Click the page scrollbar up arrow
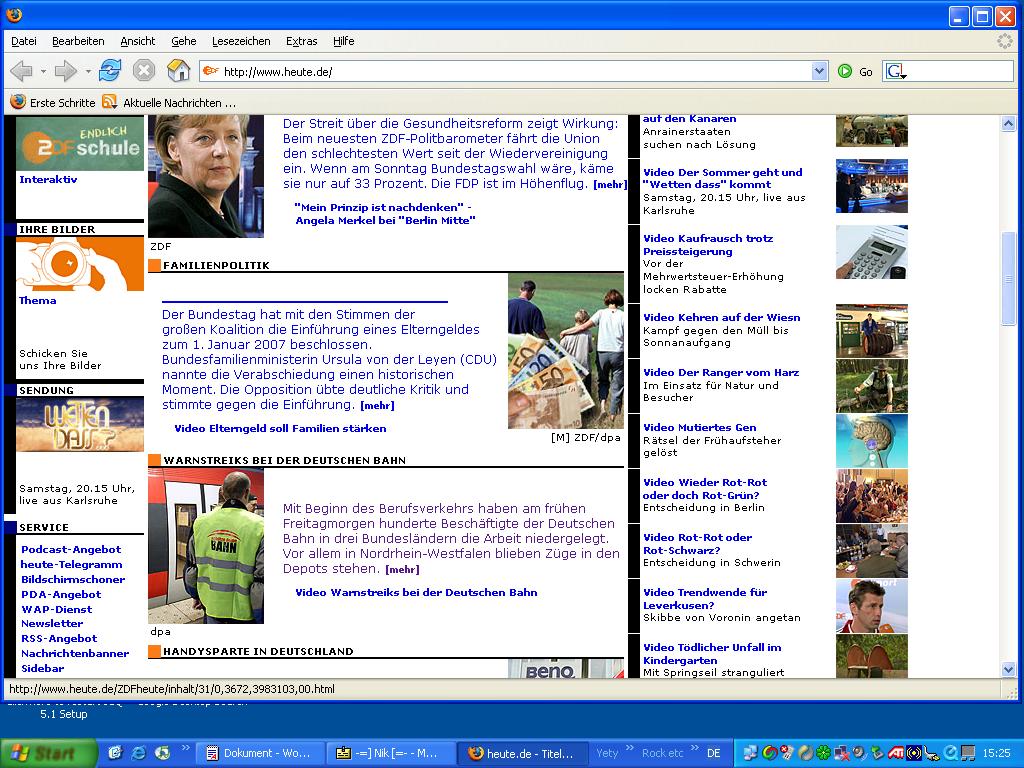This screenshot has height=768, width=1024. [x=1008, y=123]
